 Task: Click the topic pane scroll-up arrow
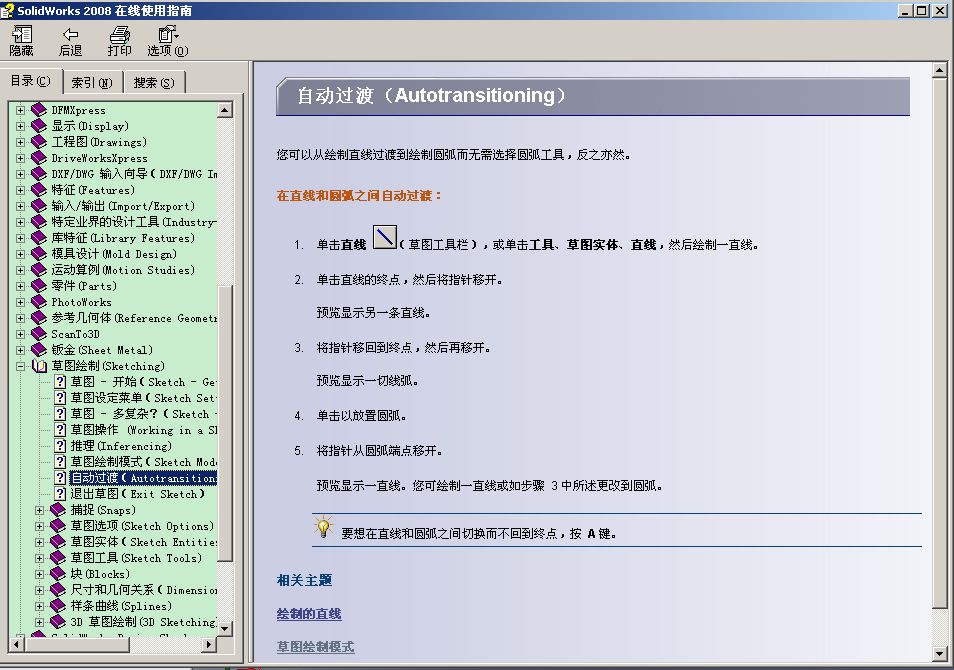click(x=939, y=71)
